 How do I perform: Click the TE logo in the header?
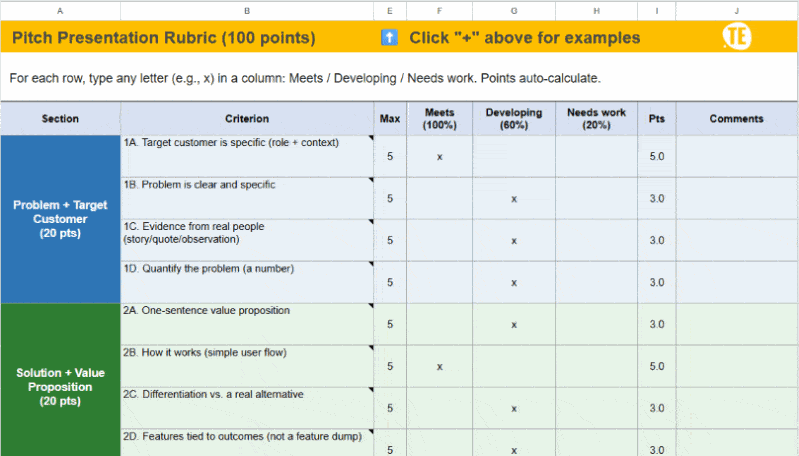(736, 37)
